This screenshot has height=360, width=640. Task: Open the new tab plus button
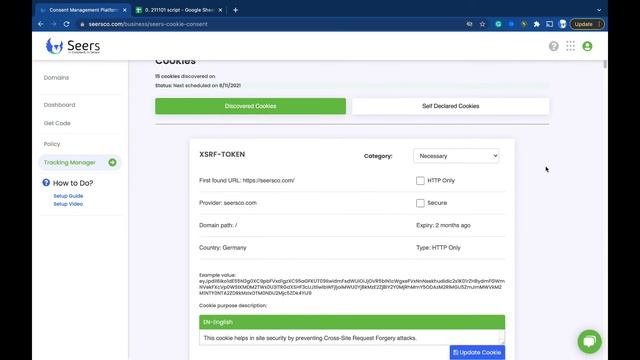tap(236, 10)
